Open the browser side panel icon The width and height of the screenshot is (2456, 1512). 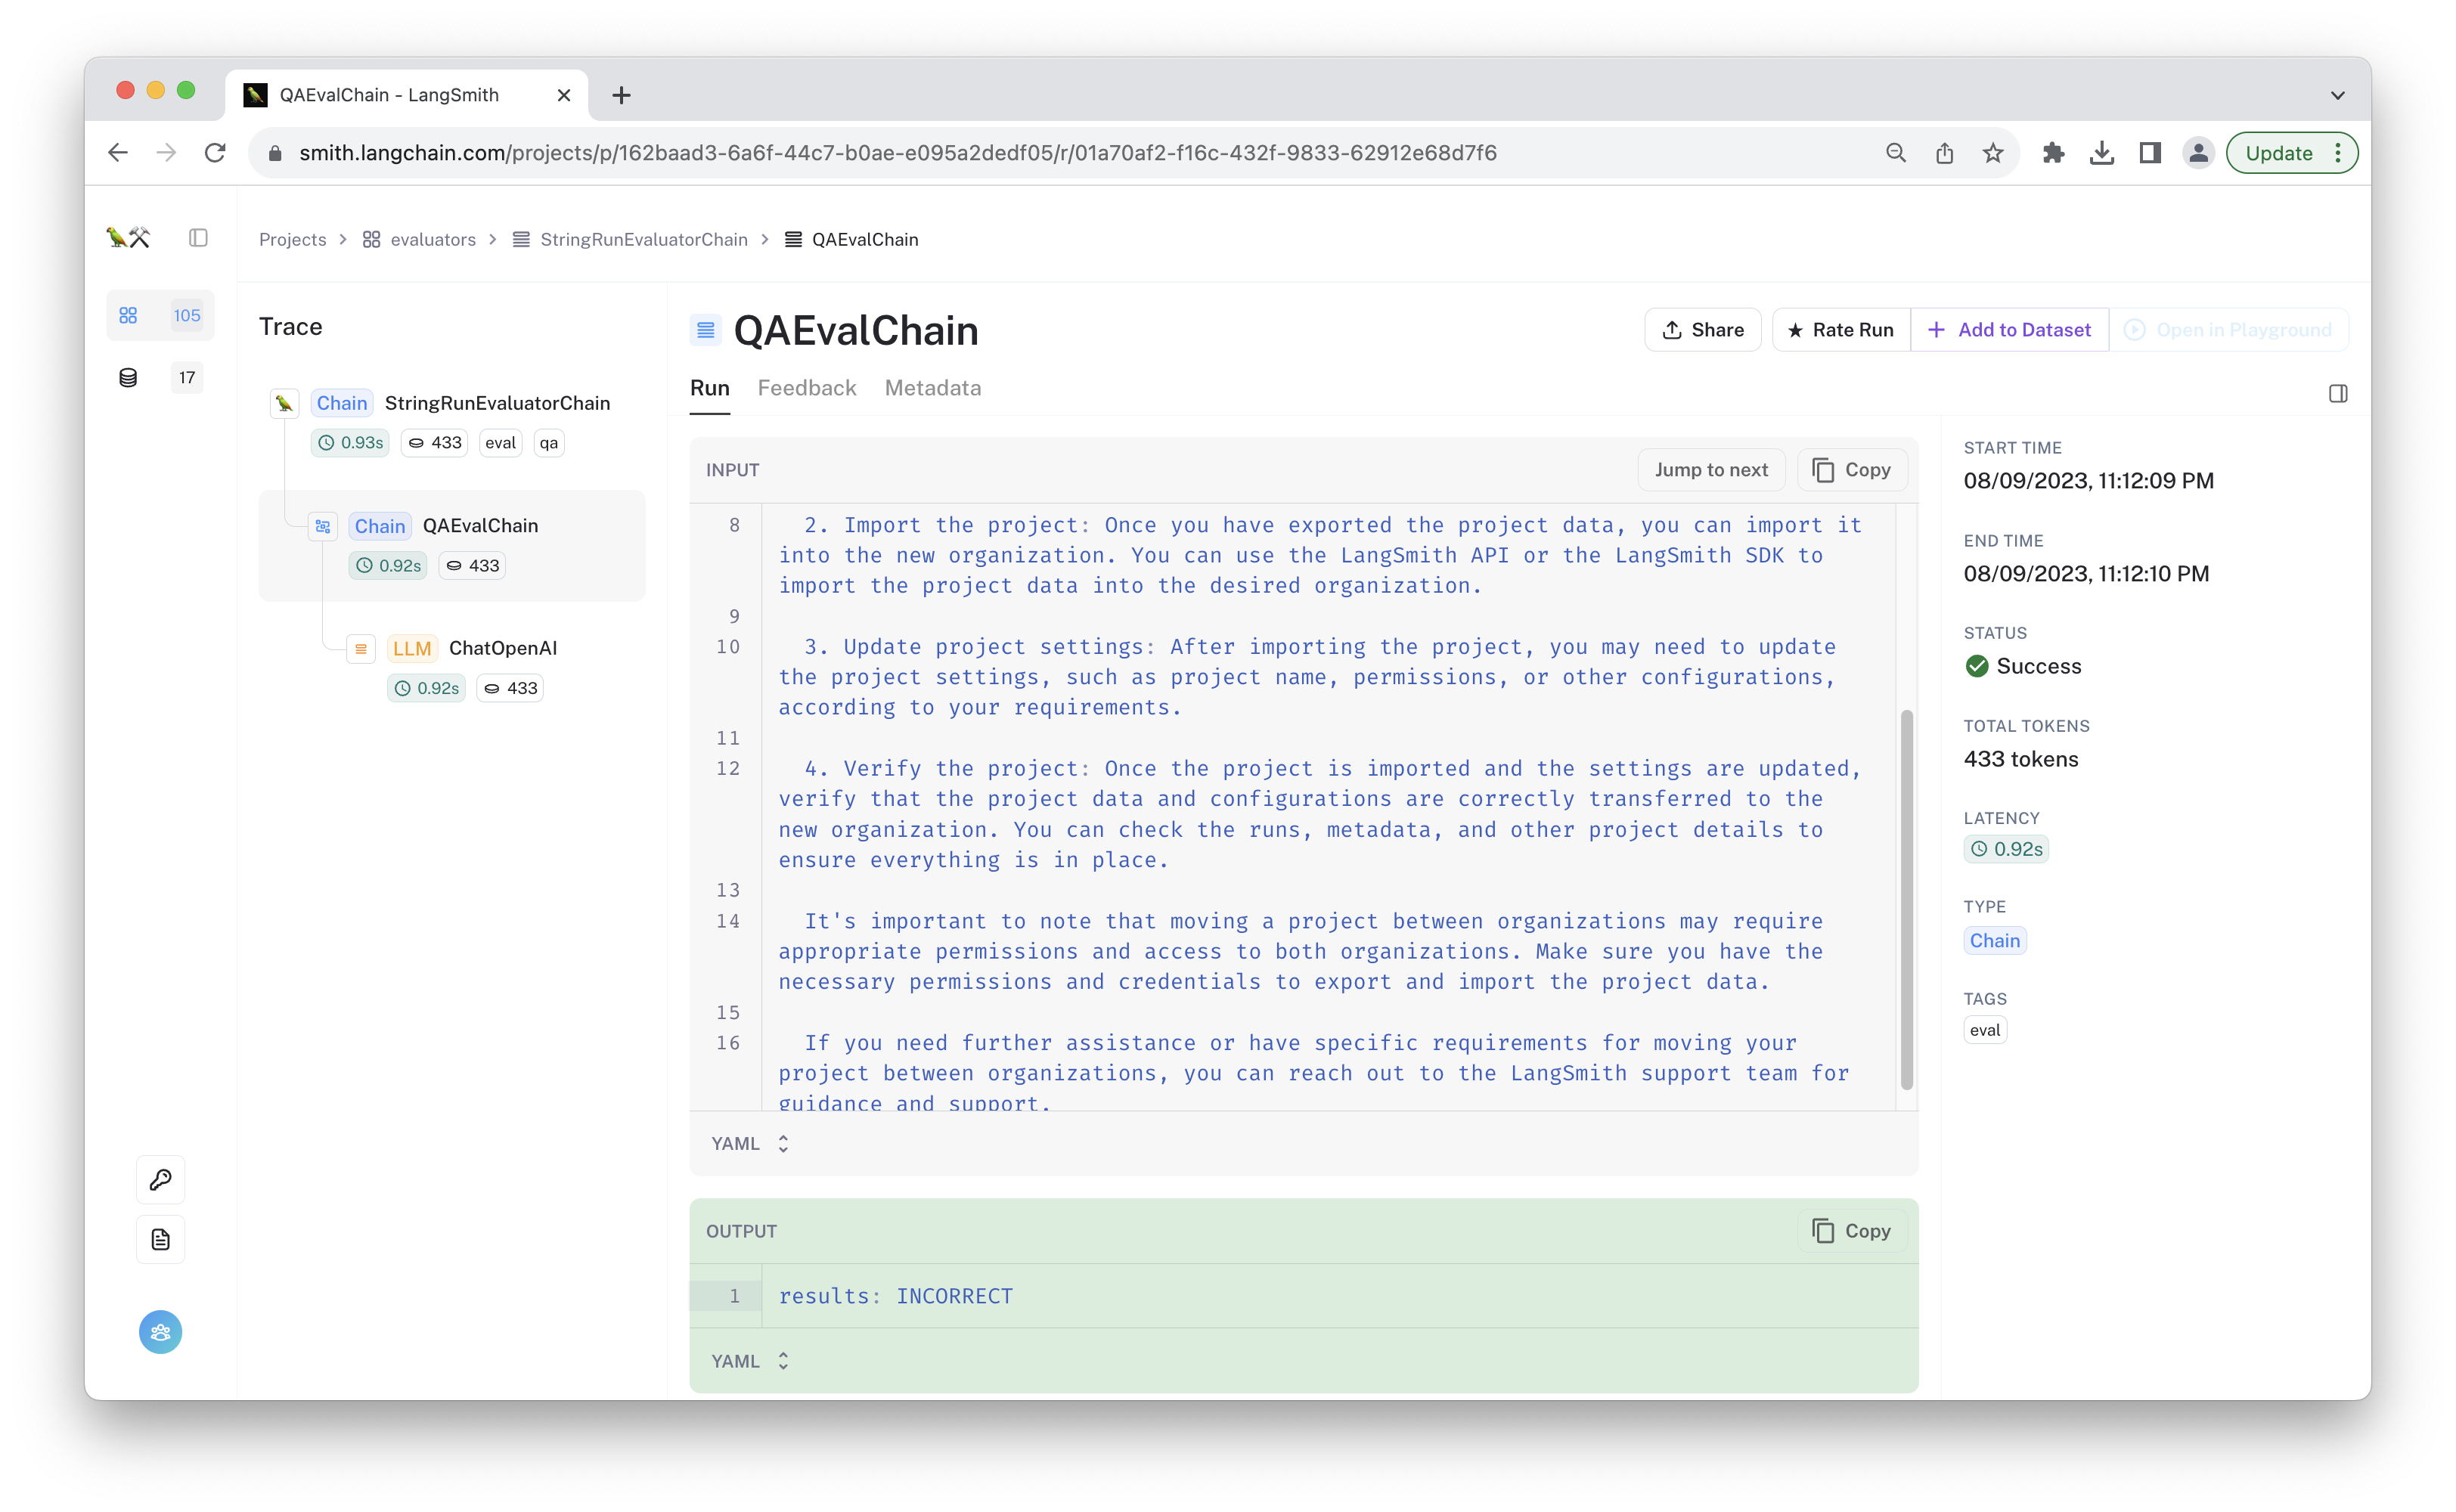(x=2150, y=153)
